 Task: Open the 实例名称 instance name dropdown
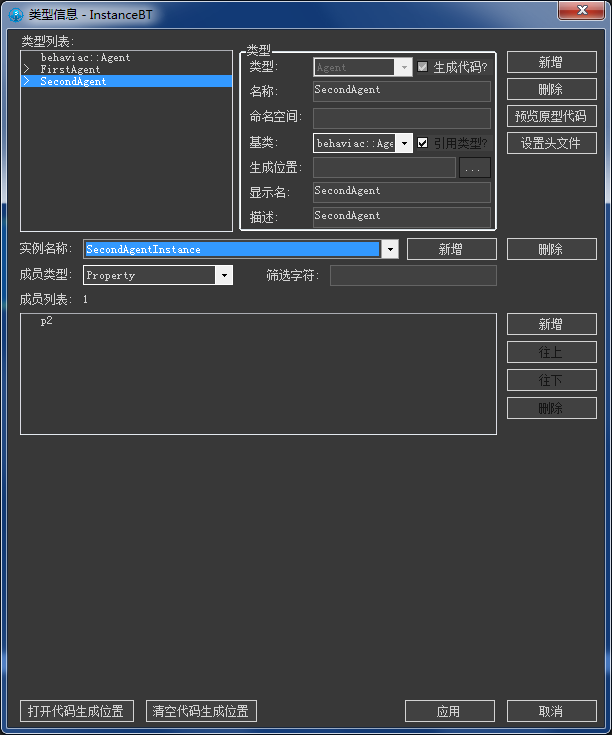(389, 249)
